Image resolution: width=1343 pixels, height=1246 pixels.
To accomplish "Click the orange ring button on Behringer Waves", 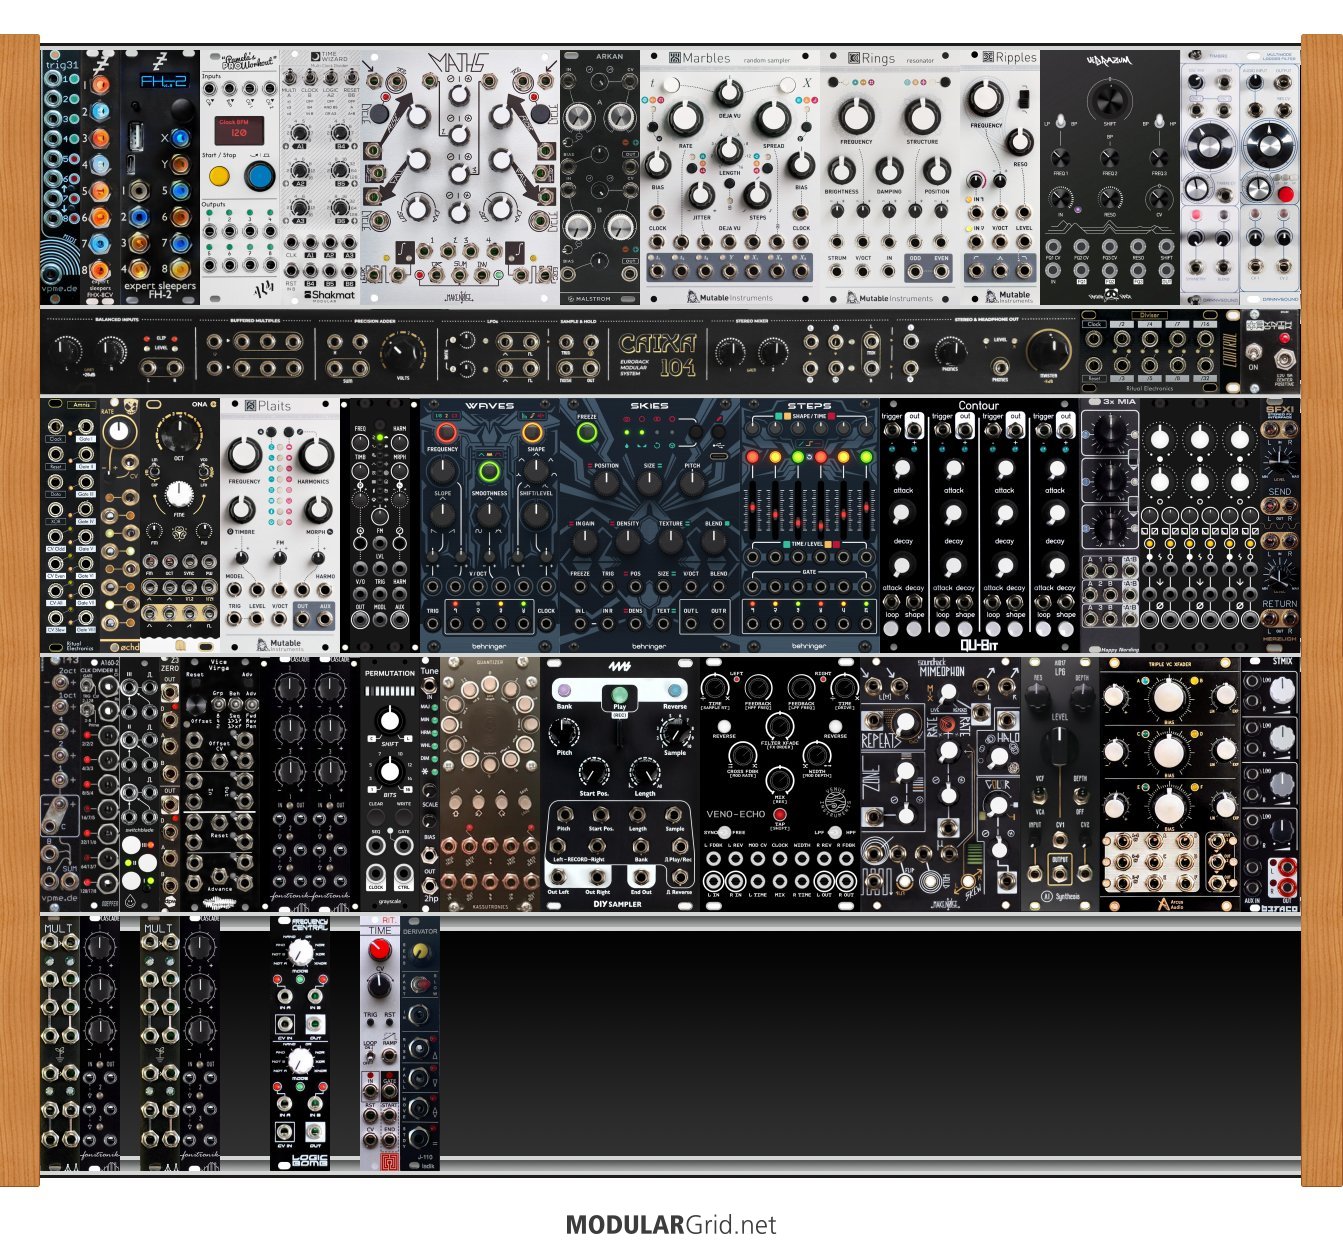I will (532, 434).
